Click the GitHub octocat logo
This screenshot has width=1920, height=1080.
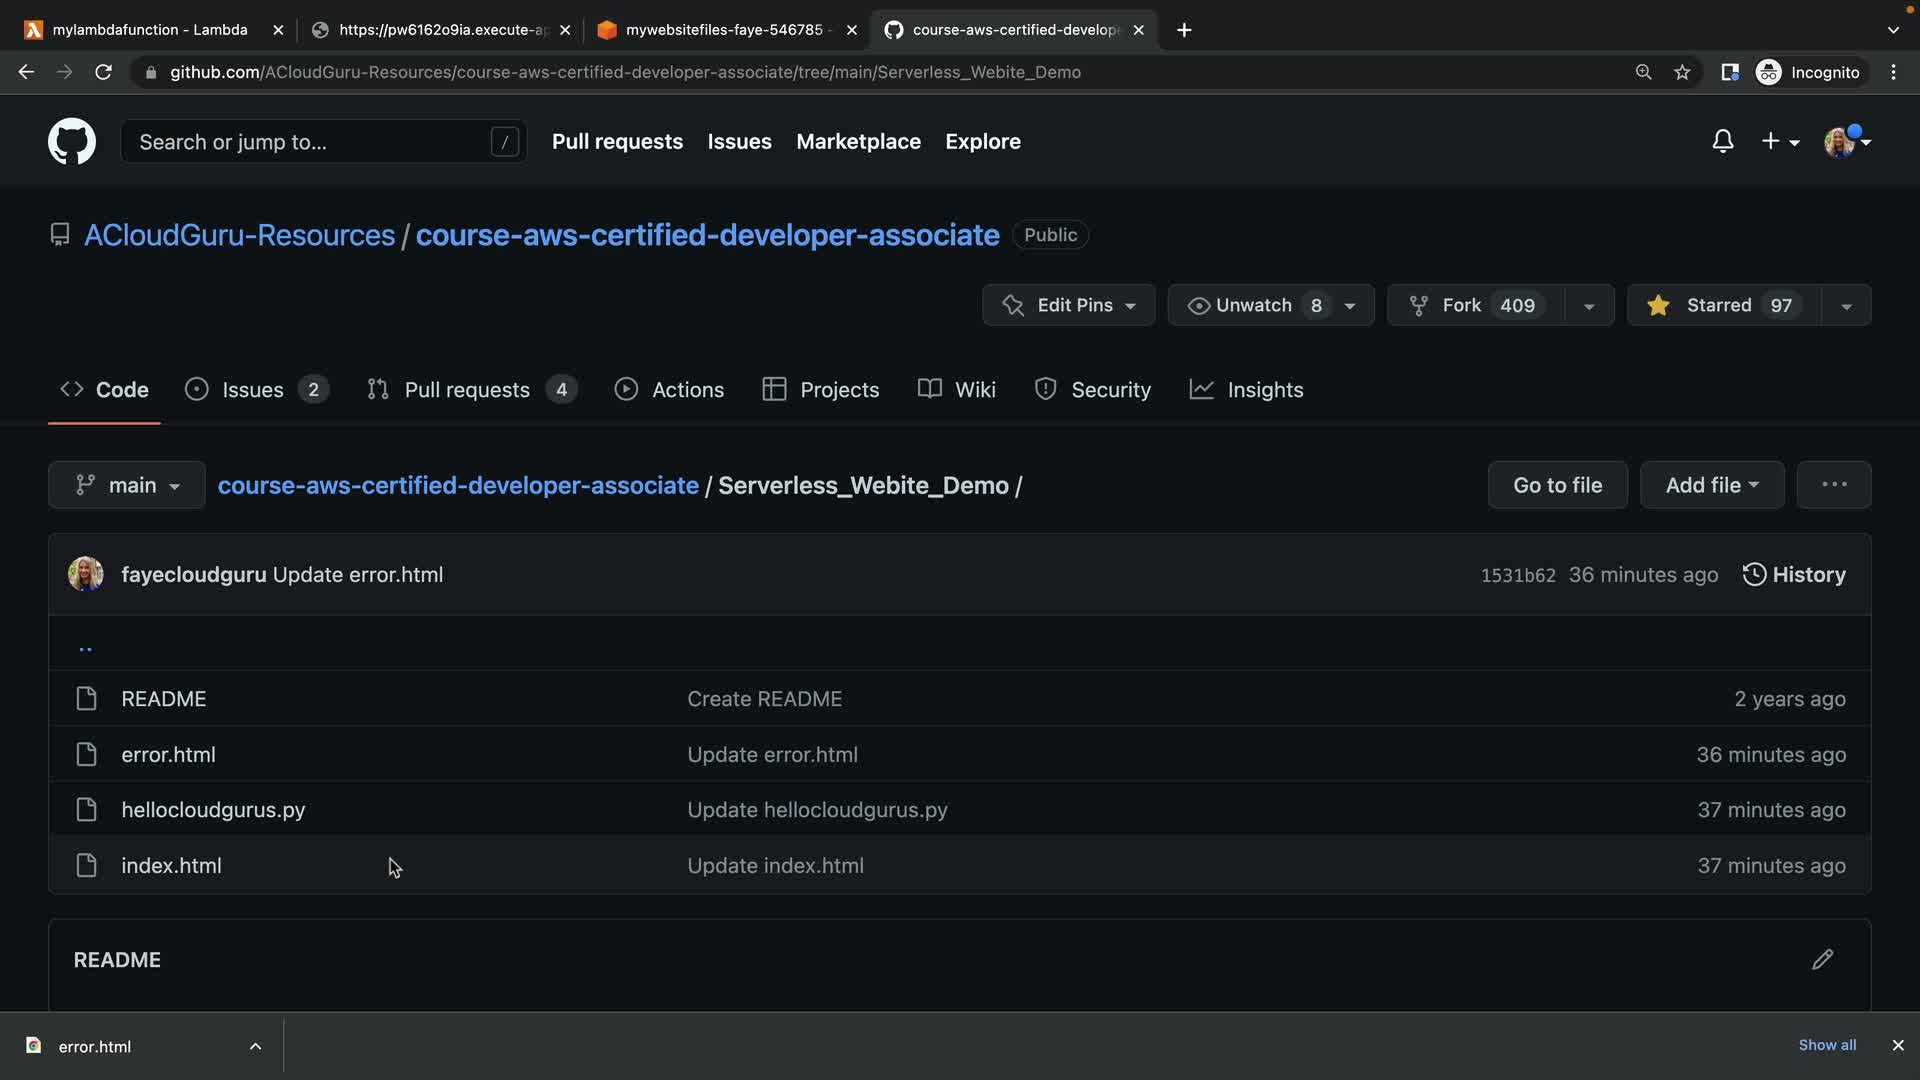[x=72, y=141]
